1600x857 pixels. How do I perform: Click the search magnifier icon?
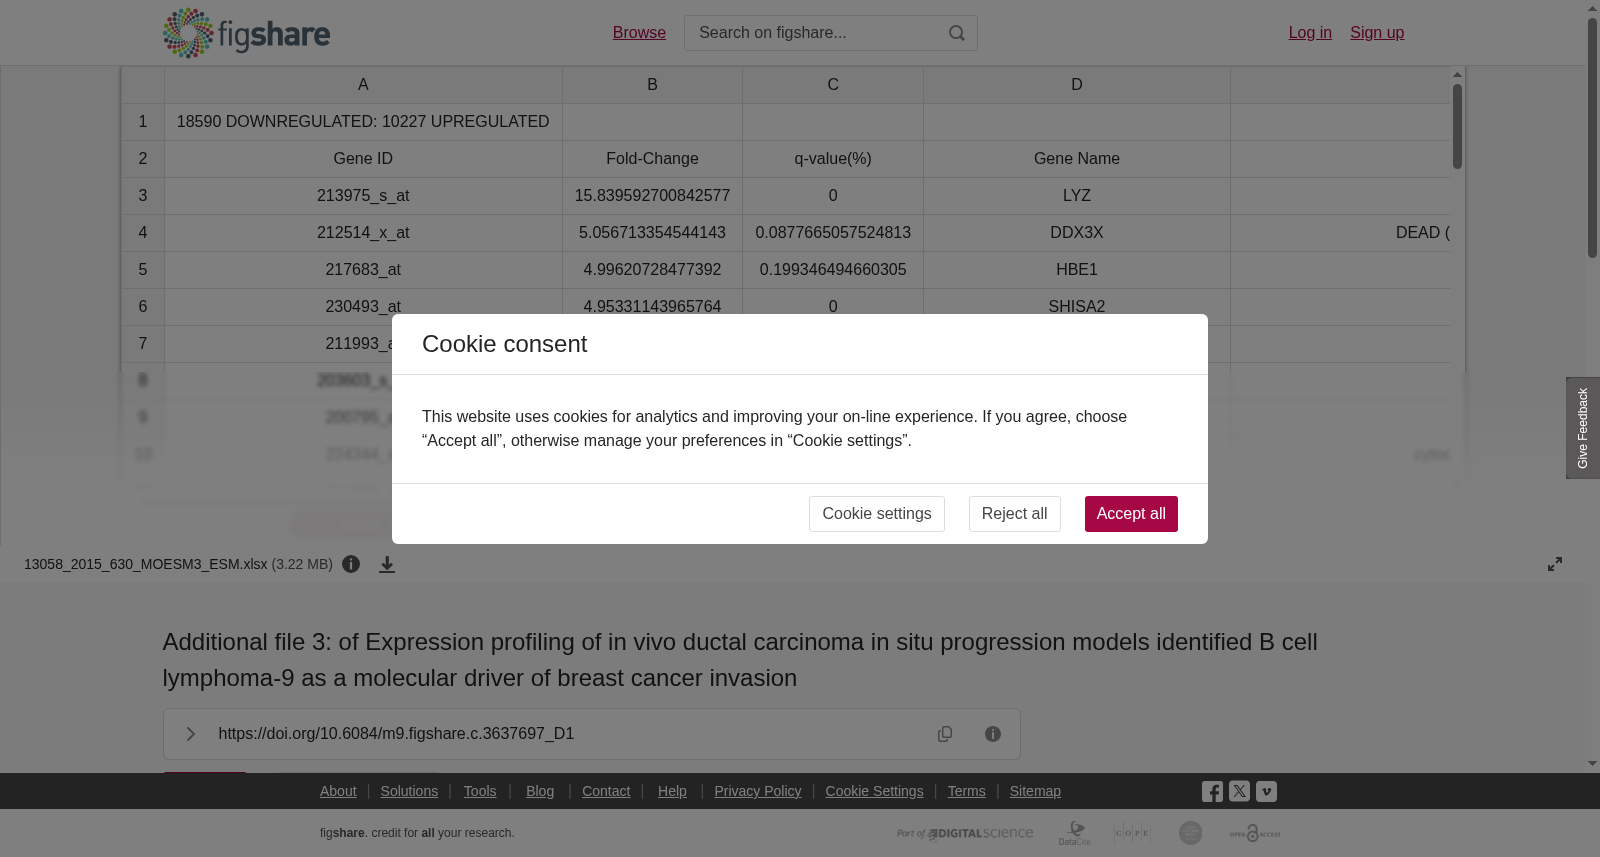pyautogui.click(x=957, y=33)
